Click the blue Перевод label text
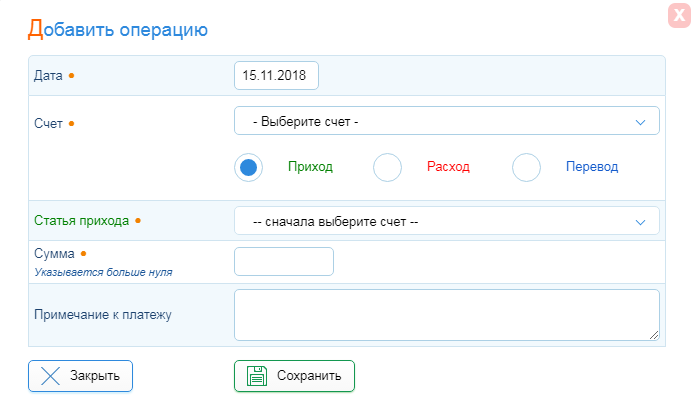This screenshot has height=407, width=693. (x=592, y=167)
